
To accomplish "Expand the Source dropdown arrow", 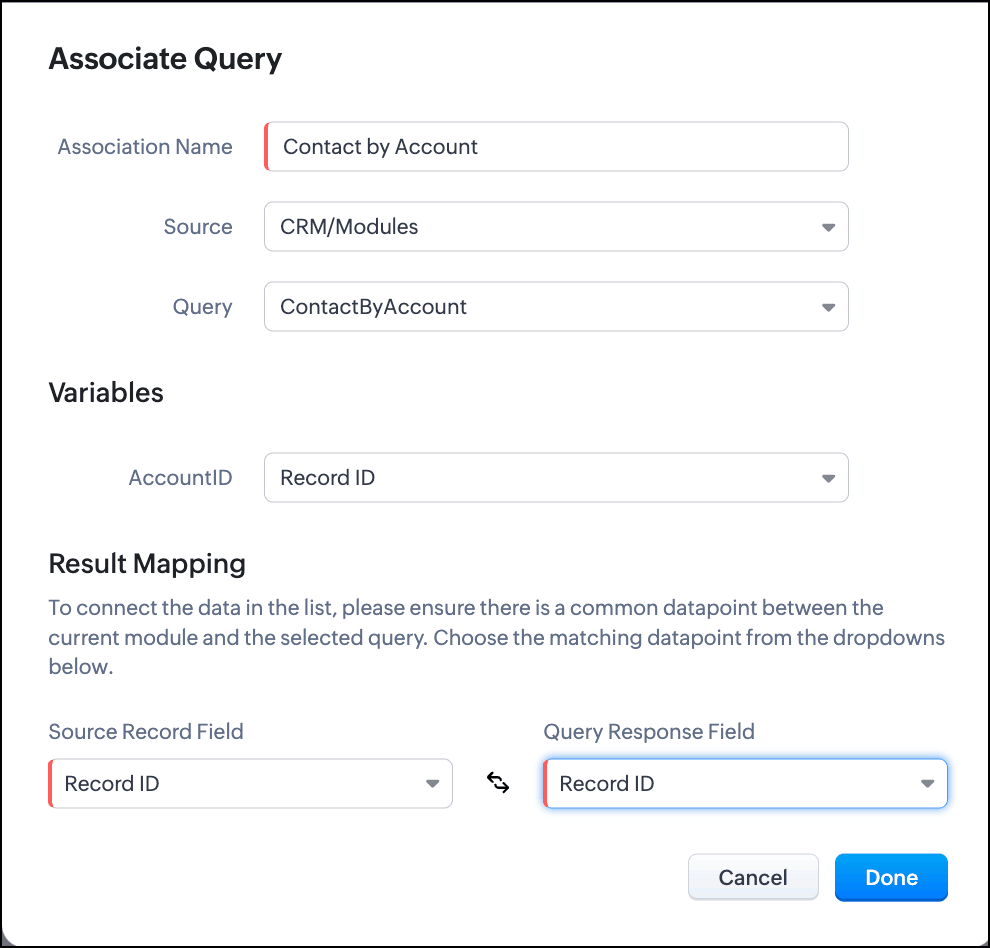I will [828, 227].
